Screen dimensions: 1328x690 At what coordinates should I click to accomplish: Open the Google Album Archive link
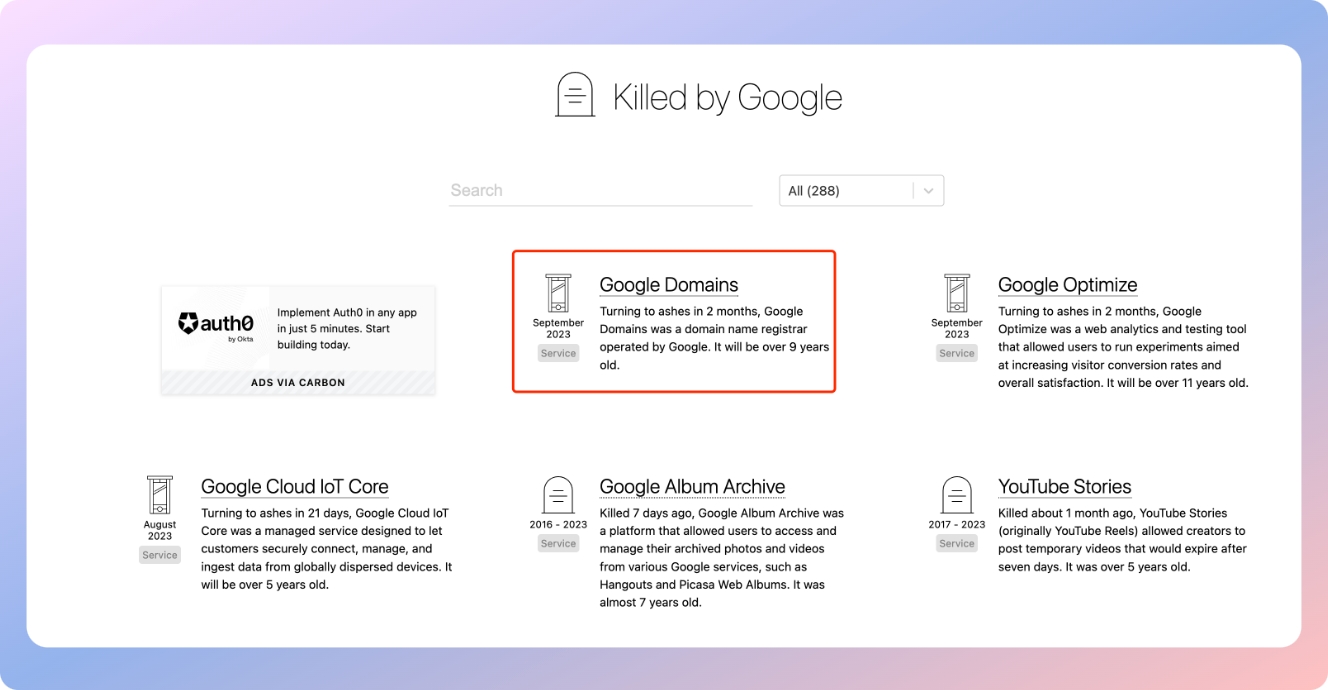tap(692, 487)
